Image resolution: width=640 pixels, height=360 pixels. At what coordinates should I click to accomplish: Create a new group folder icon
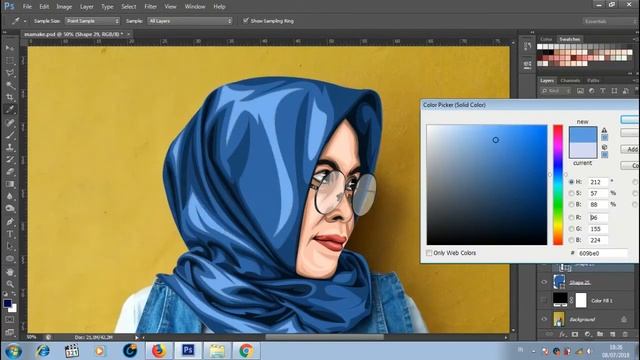click(600, 334)
